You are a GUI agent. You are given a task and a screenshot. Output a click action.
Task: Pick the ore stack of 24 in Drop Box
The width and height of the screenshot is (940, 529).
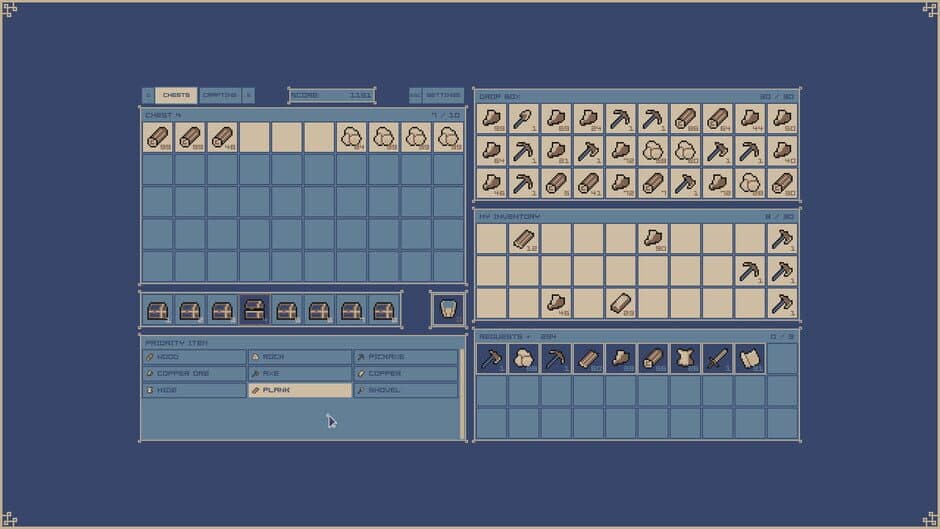coord(588,119)
